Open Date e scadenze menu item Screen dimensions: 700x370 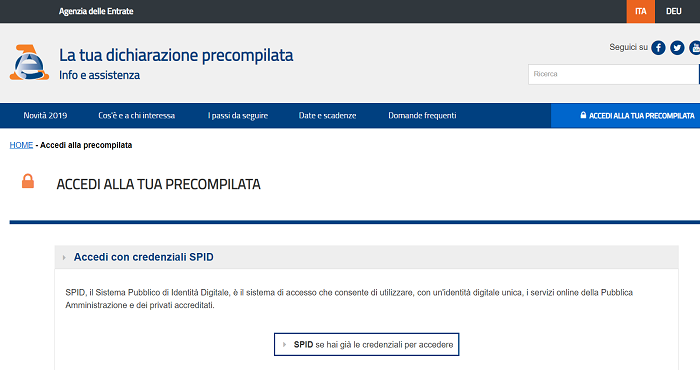pos(327,116)
